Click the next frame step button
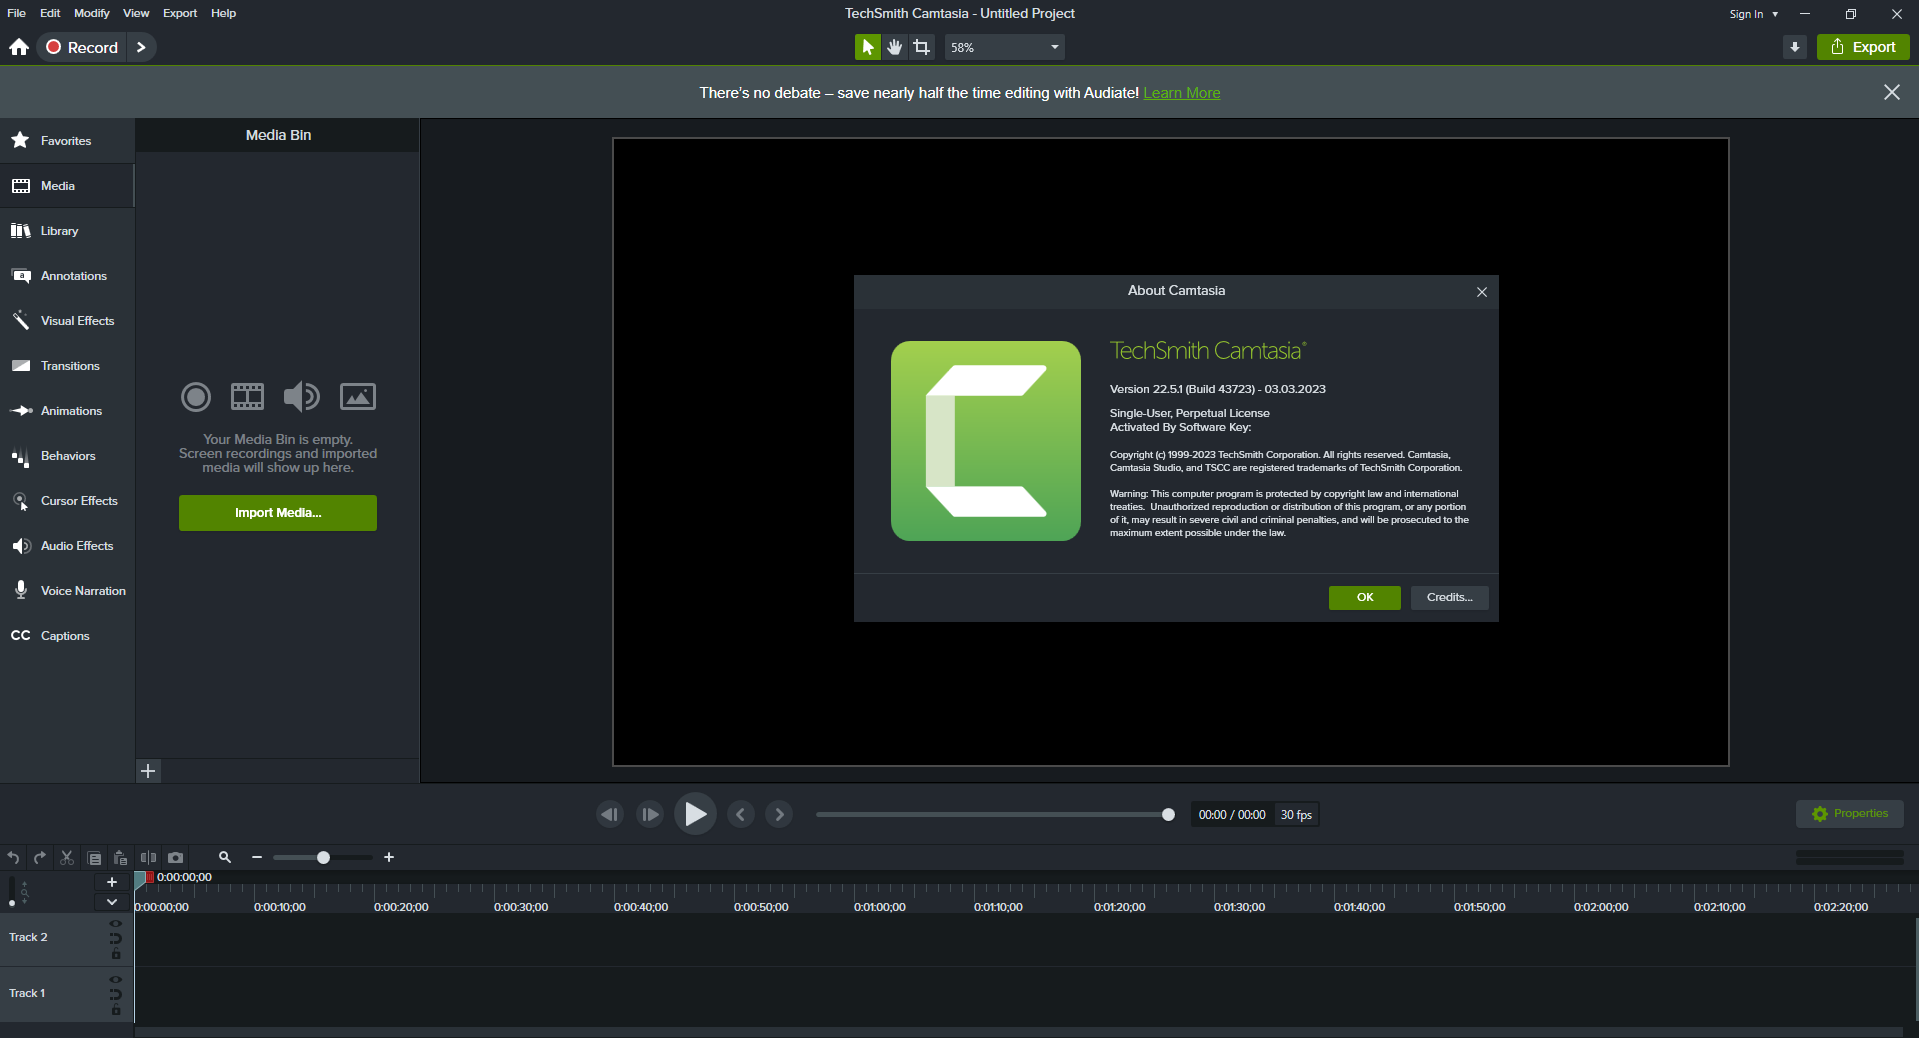The width and height of the screenshot is (1919, 1038). click(x=650, y=814)
